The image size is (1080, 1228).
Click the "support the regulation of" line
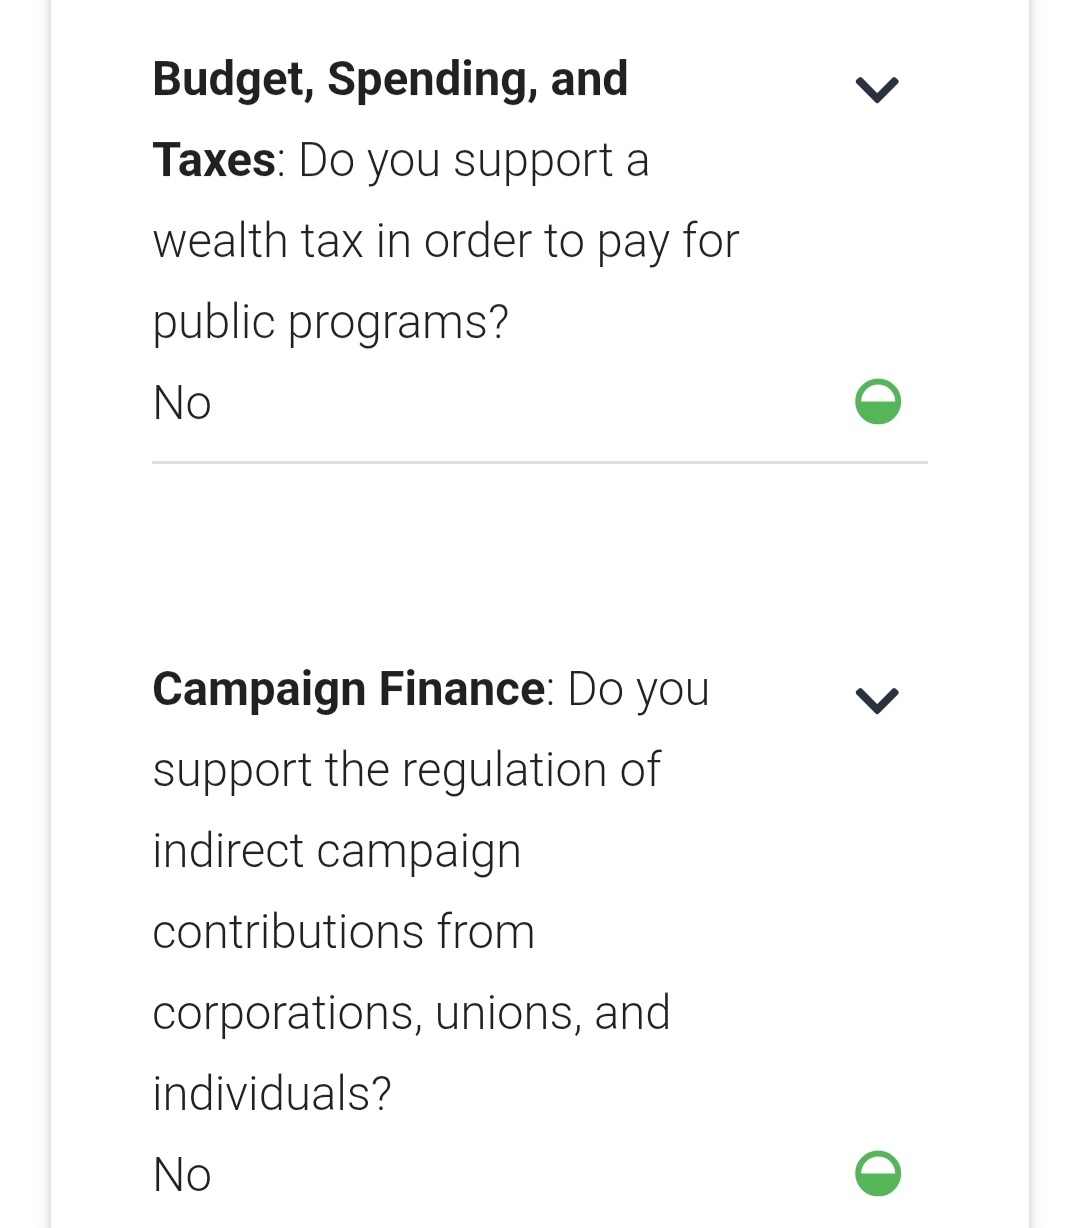(406, 771)
